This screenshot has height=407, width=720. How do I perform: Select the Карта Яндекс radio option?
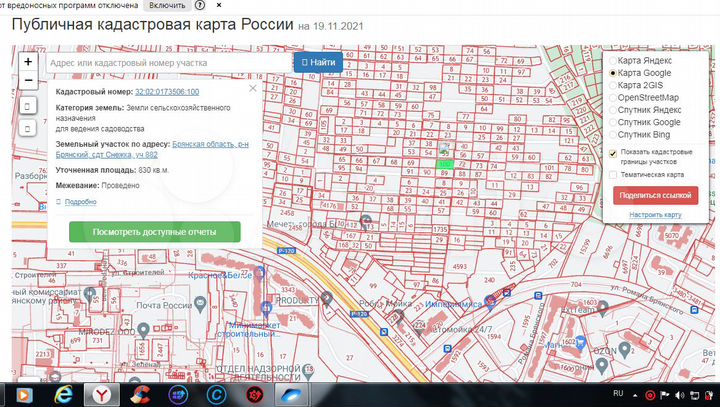613,61
